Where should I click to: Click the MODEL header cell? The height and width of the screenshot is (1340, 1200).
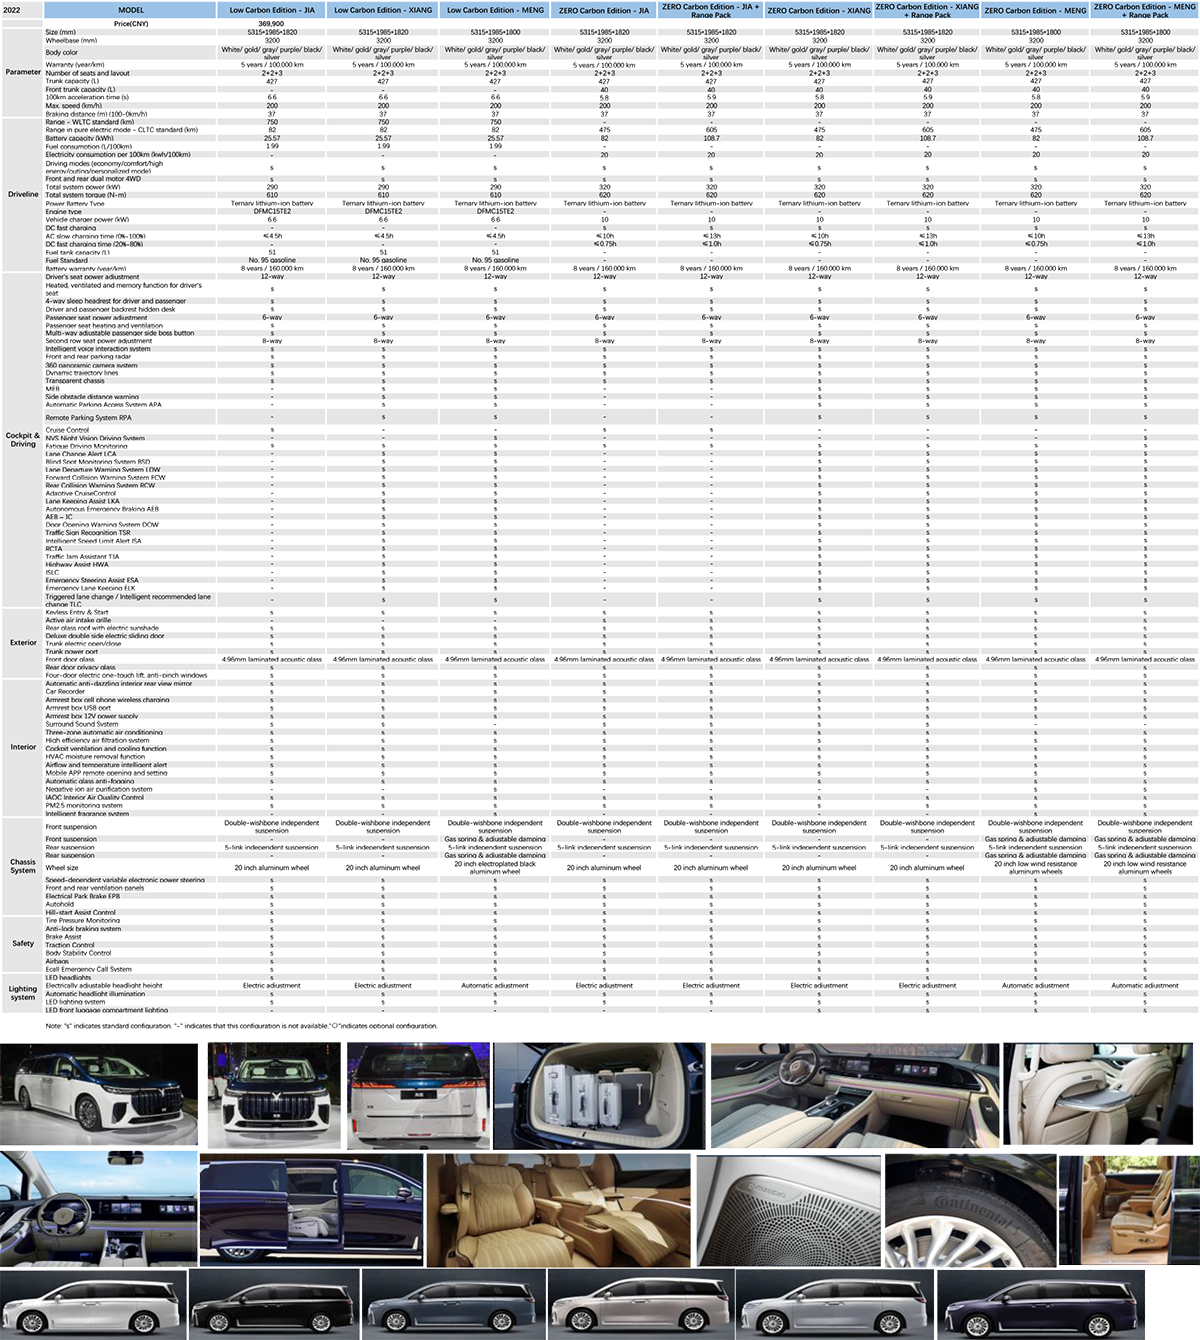[x=131, y=10]
